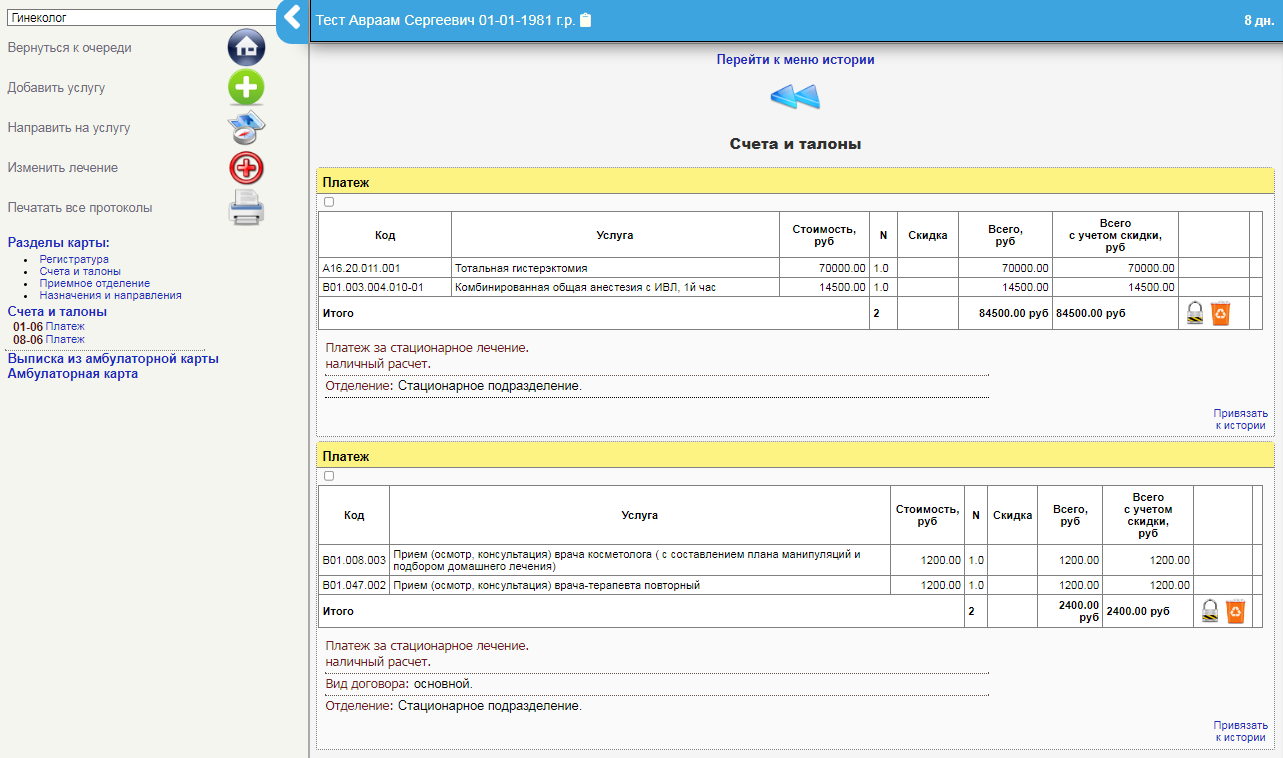Open Выписка из амбулаторной карты
The width and height of the screenshot is (1283, 758).
(x=113, y=358)
